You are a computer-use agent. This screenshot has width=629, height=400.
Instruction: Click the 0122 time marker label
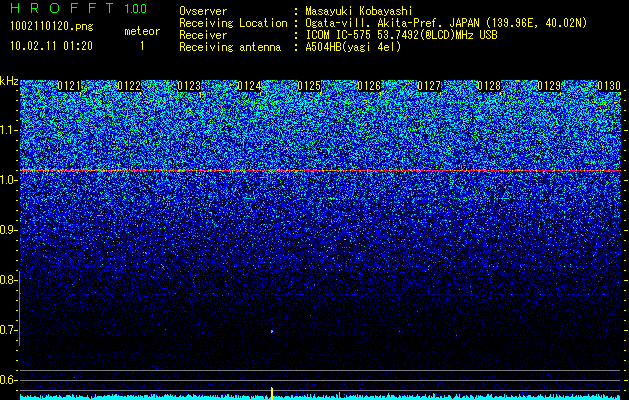tap(129, 86)
